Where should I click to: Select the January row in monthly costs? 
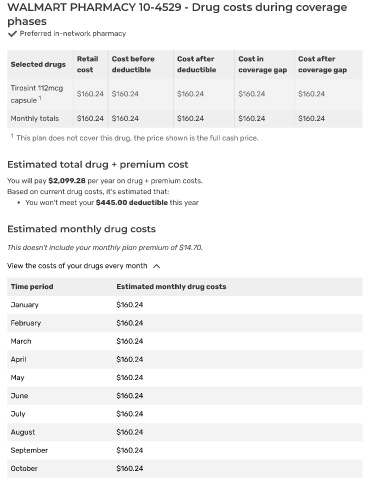[x=185, y=305]
